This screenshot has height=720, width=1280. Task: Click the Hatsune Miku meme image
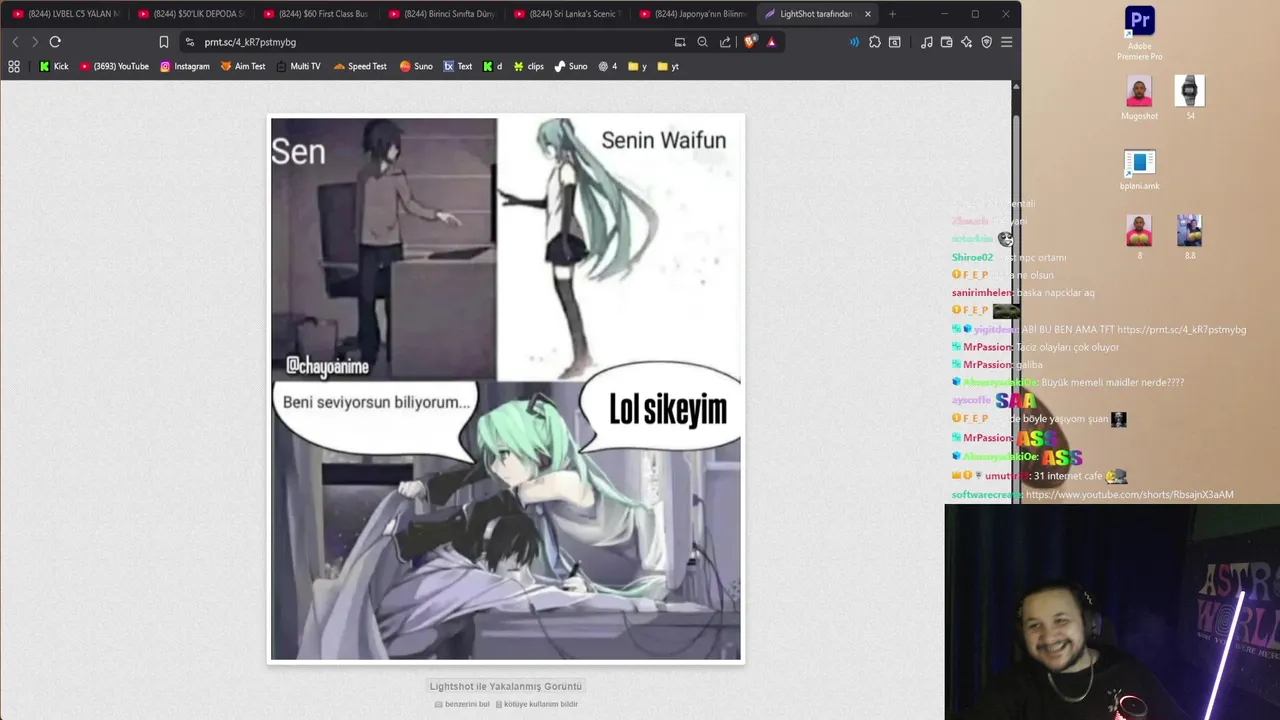pos(506,388)
